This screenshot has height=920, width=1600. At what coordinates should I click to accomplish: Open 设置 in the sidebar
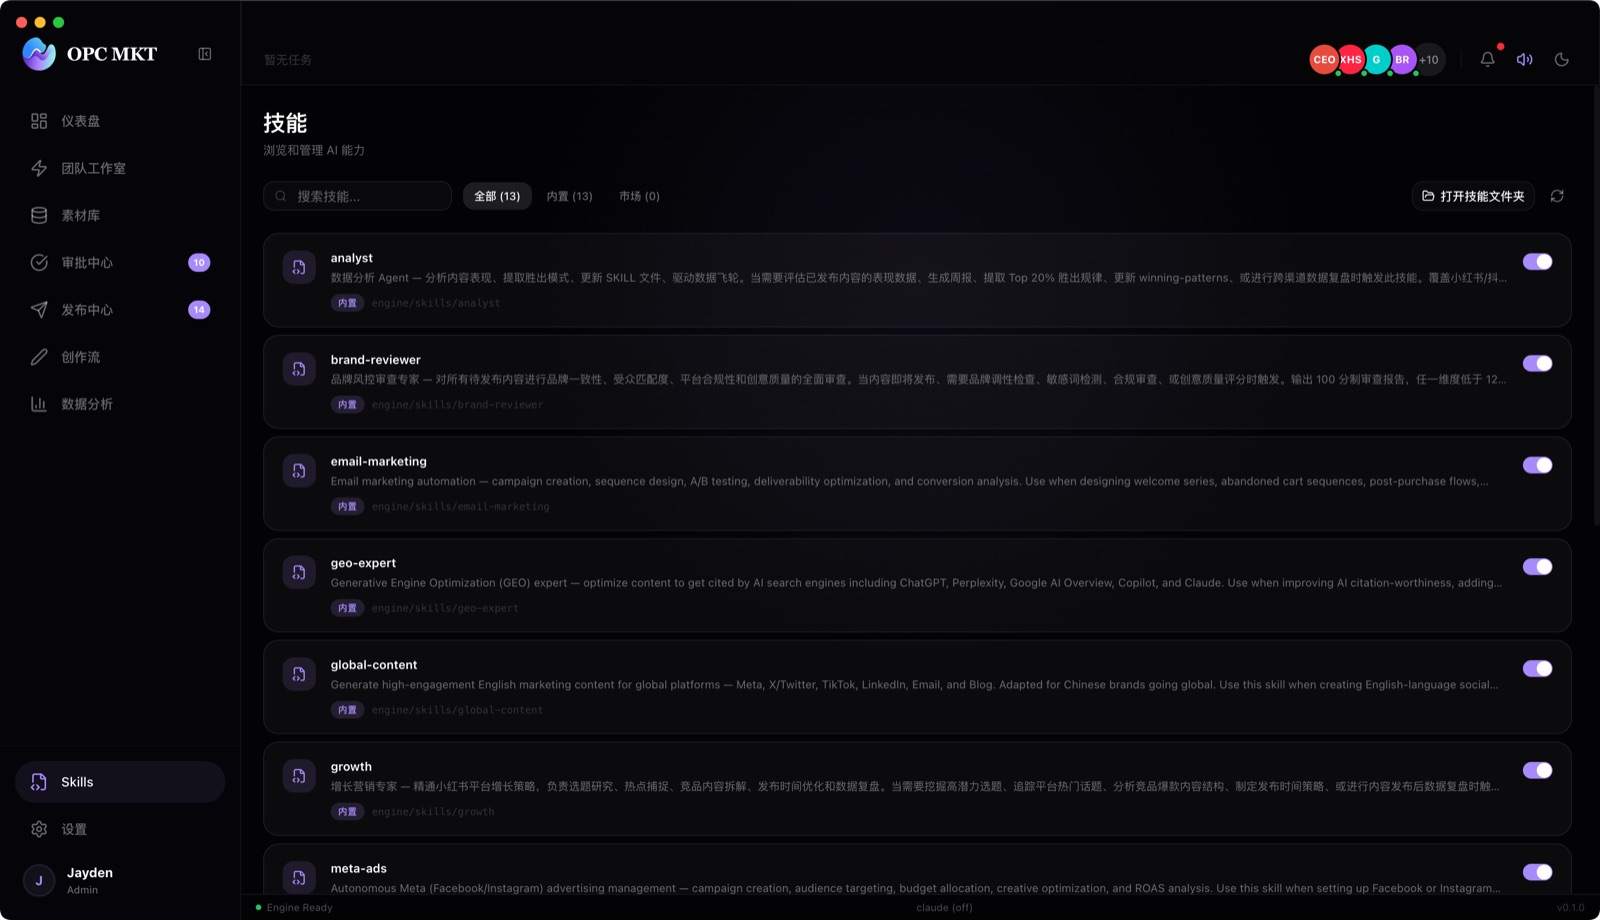click(120, 829)
